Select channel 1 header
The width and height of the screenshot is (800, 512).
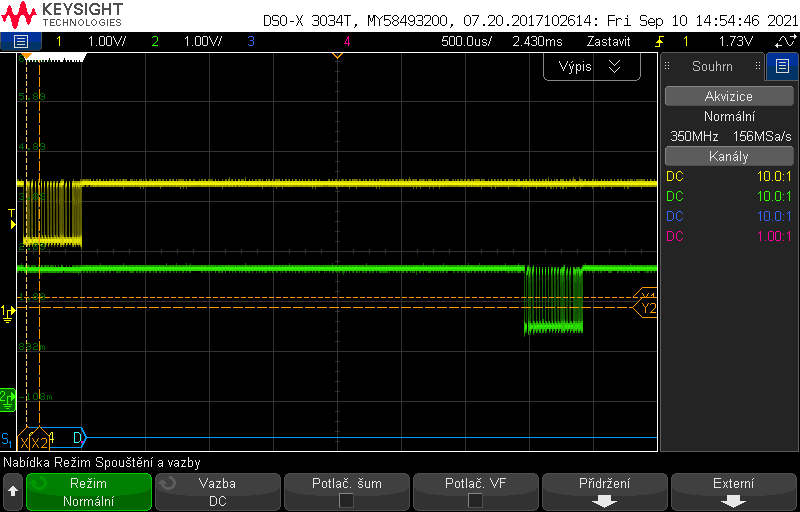(58, 41)
